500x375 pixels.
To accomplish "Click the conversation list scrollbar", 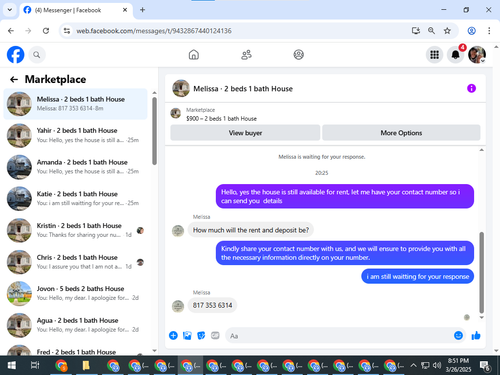I will click(154, 131).
